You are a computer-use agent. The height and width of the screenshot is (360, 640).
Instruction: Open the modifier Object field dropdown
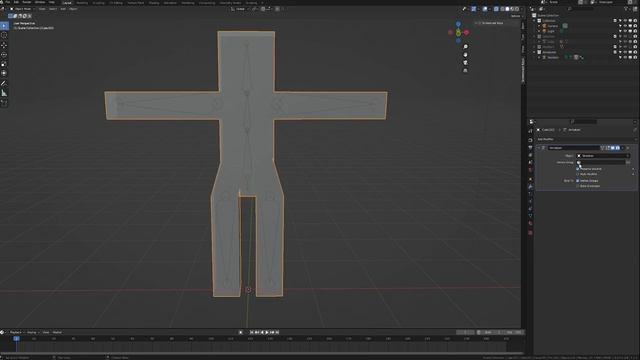[603, 156]
